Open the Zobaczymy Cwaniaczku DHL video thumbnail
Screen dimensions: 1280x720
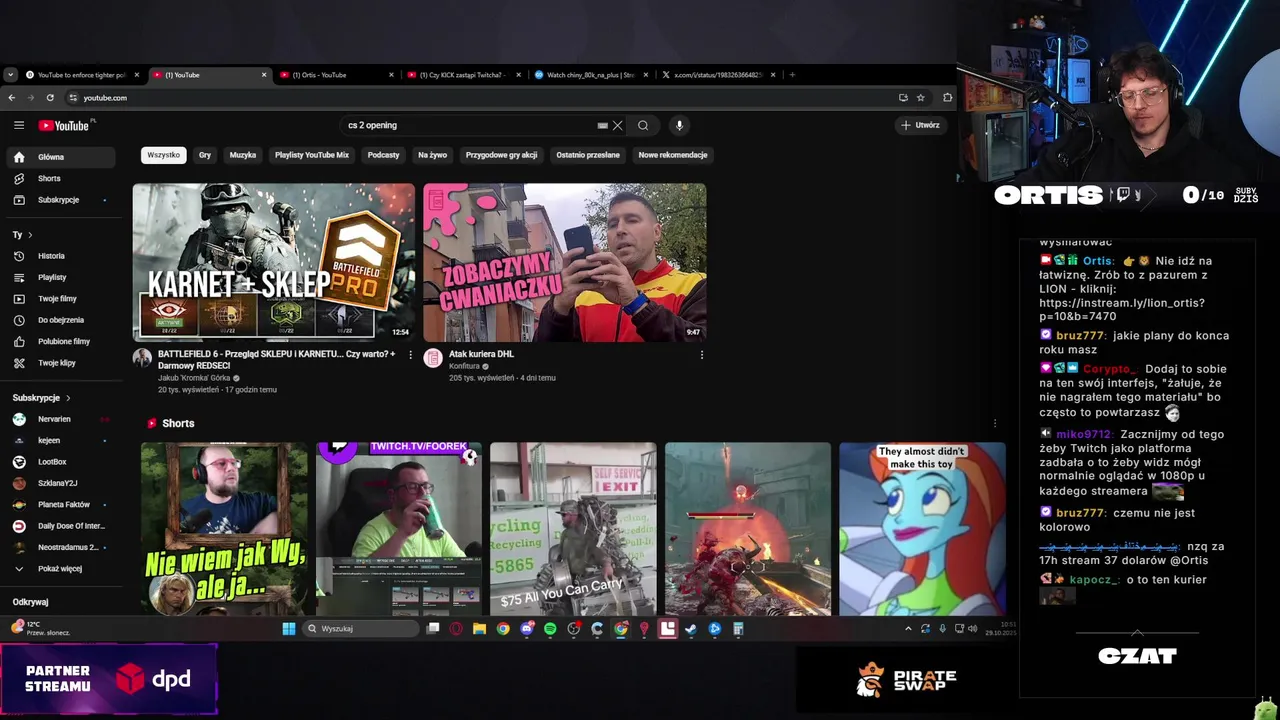click(x=565, y=262)
